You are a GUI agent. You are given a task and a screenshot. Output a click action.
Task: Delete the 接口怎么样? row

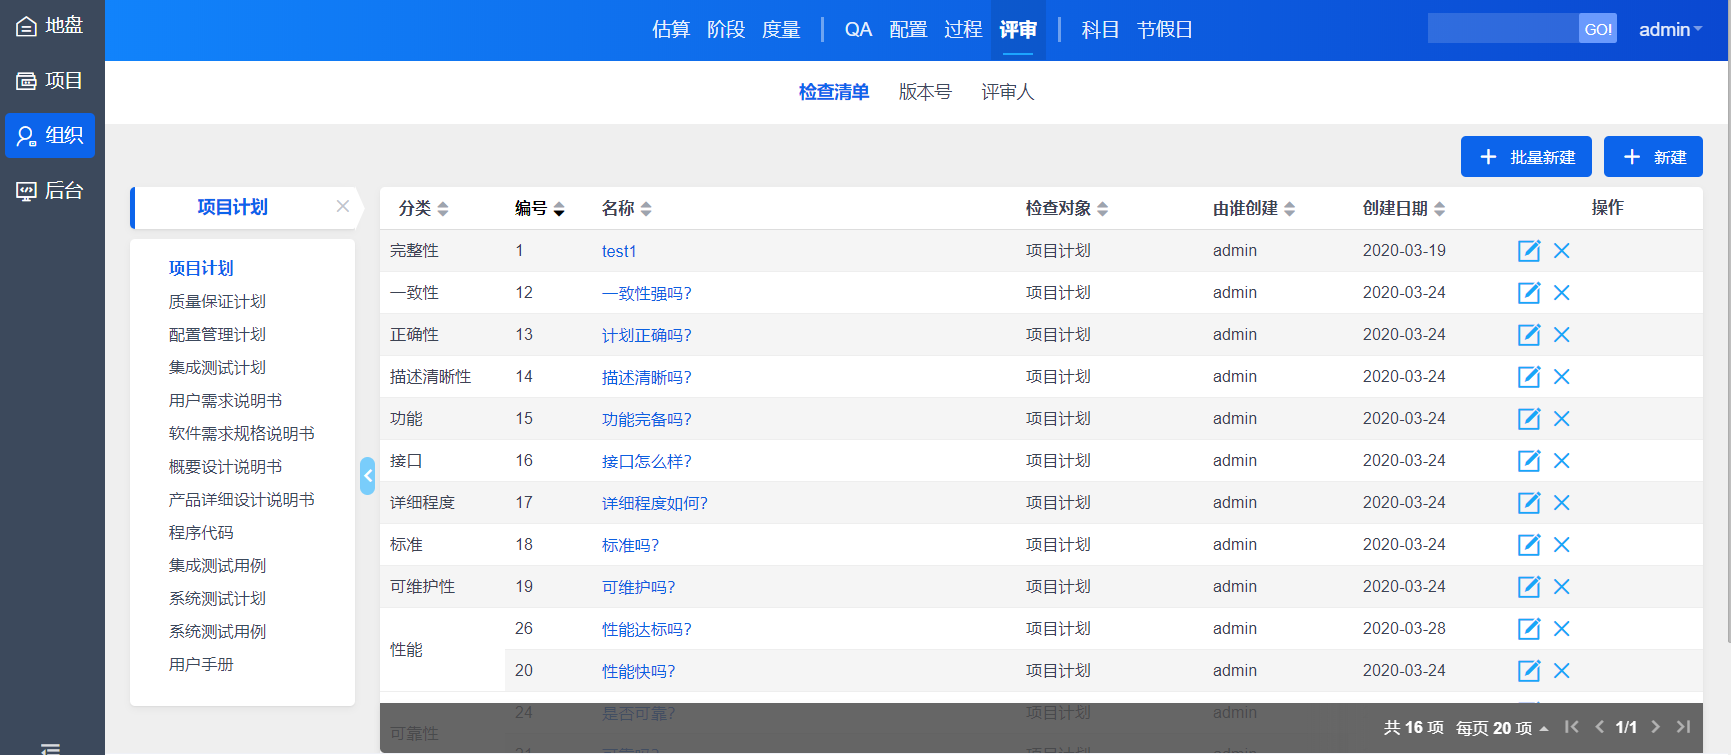click(x=1562, y=461)
